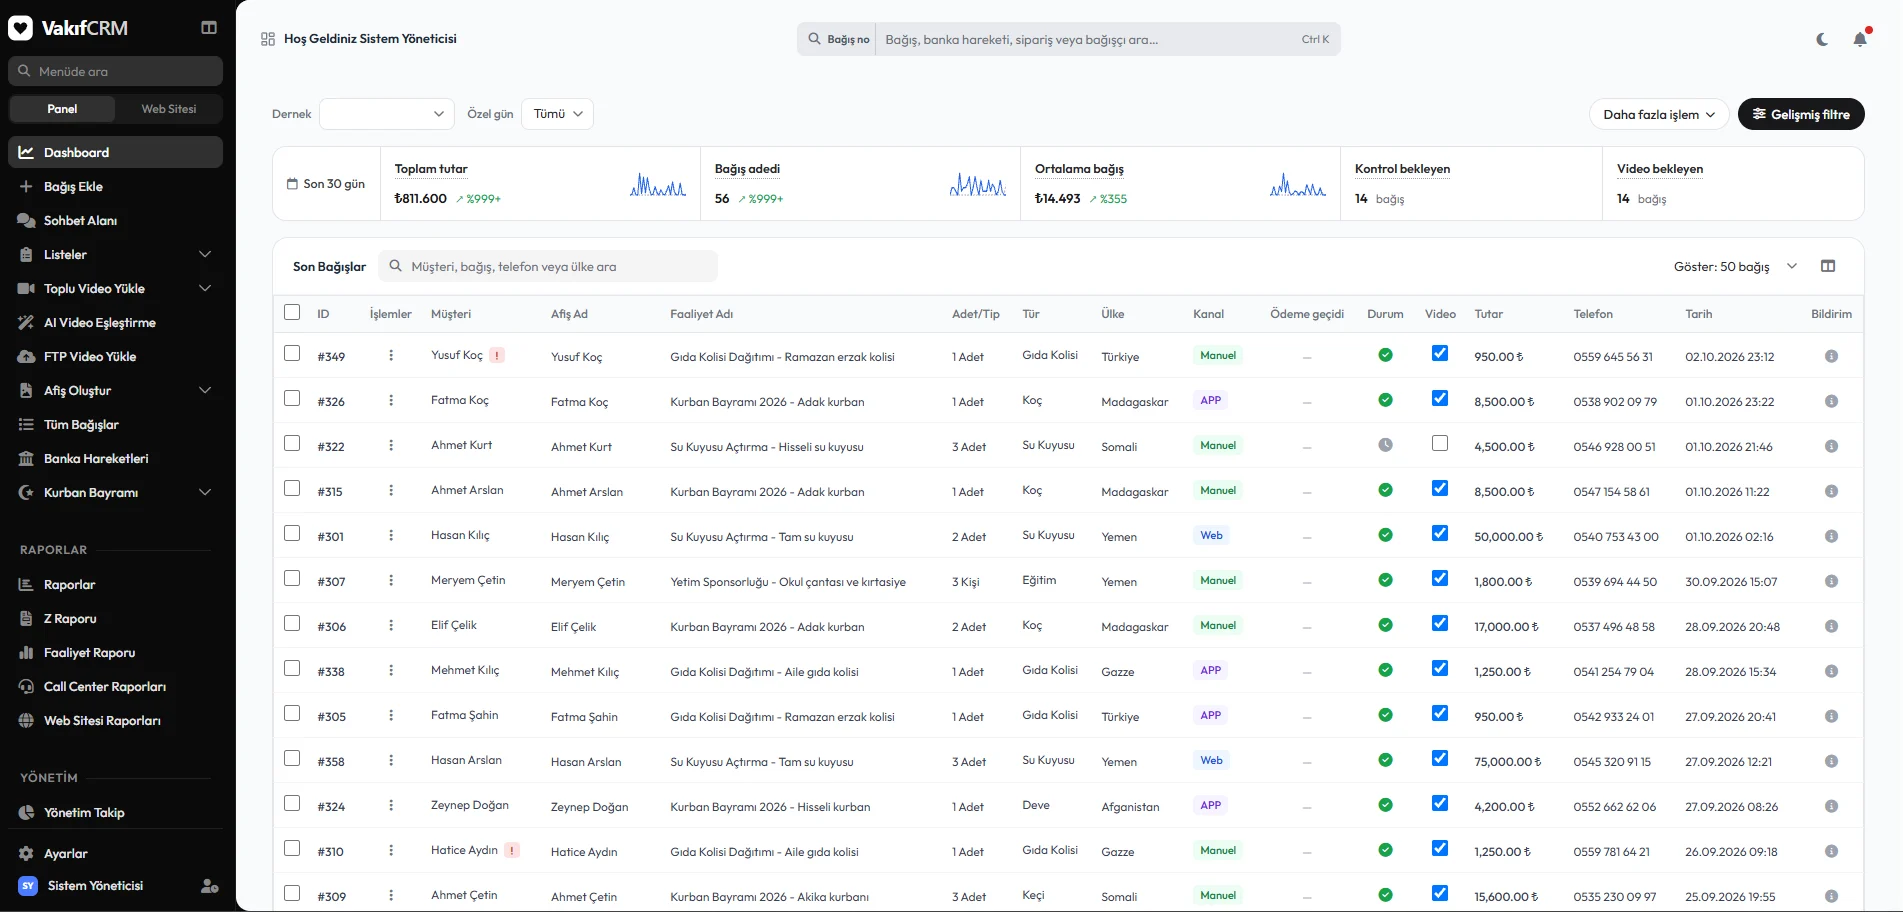Image resolution: width=1903 pixels, height=912 pixels.
Task: Change Göster: 50 bağış row count
Action: [x=1735, y=266]
